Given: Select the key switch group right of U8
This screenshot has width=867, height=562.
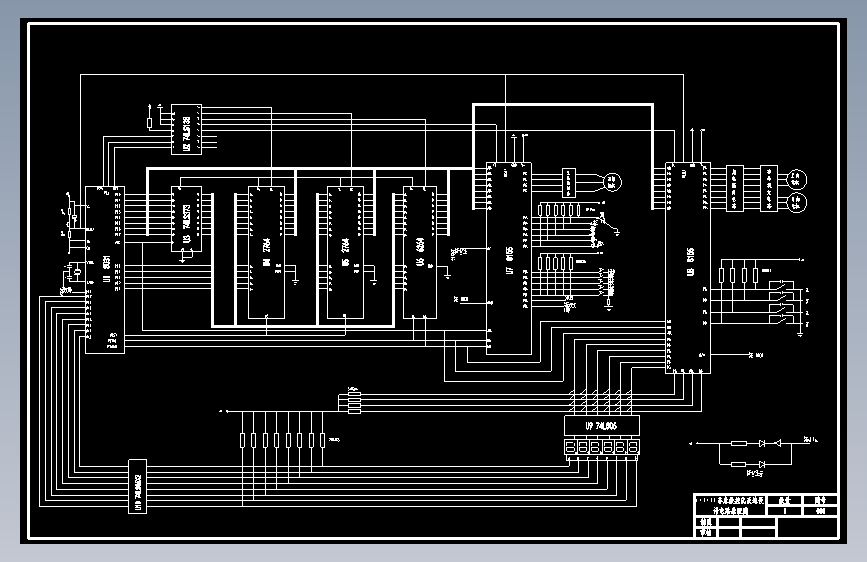Looking at the screenshot, I should point(781,302).
